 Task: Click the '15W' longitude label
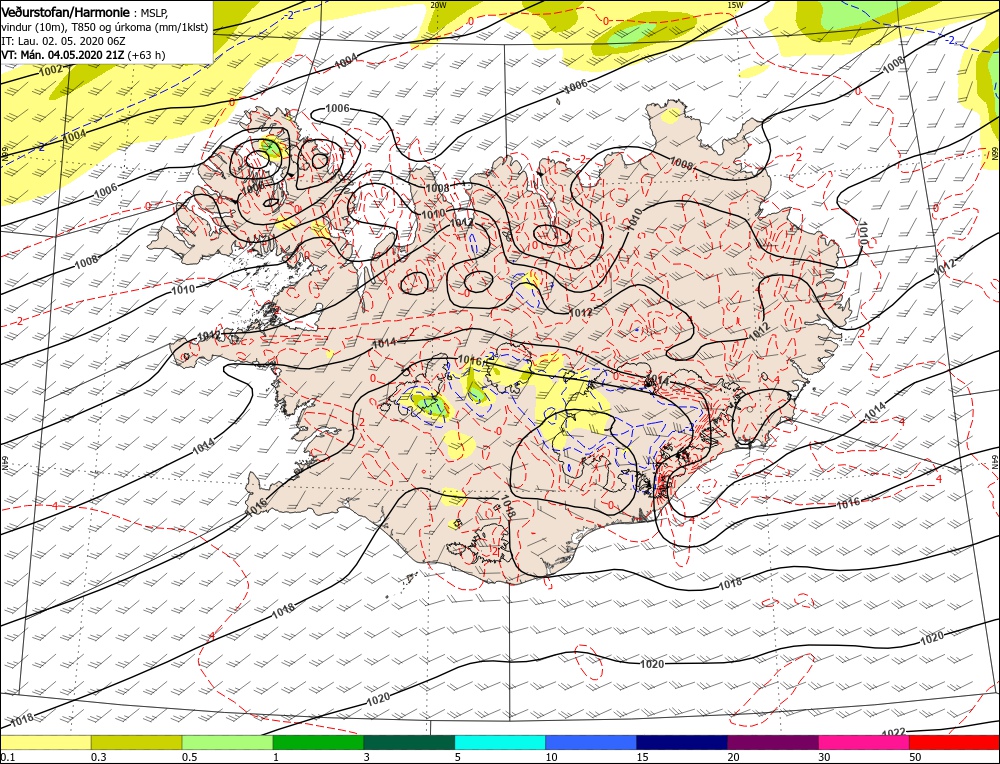(x=735, y=4)
